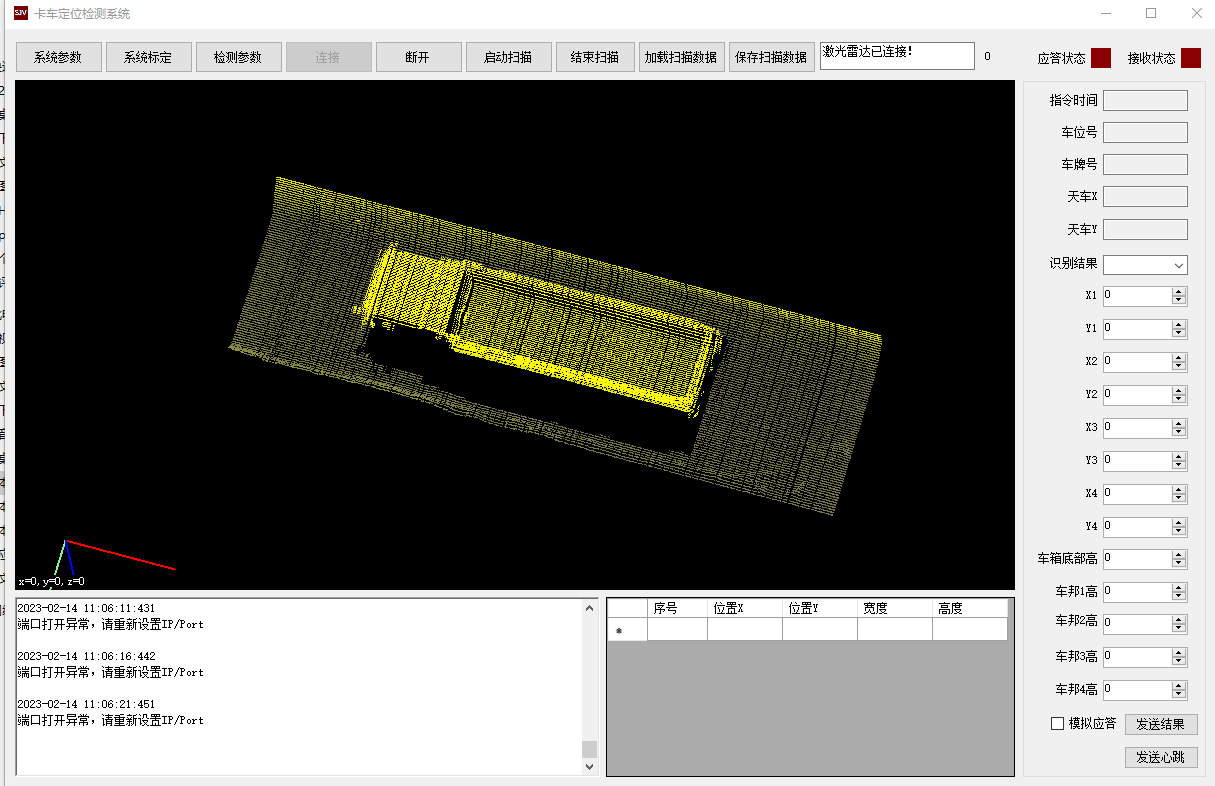Screen dimensions: 1215x786
Task: Click the 高度 column header
Action: [970, 608]
